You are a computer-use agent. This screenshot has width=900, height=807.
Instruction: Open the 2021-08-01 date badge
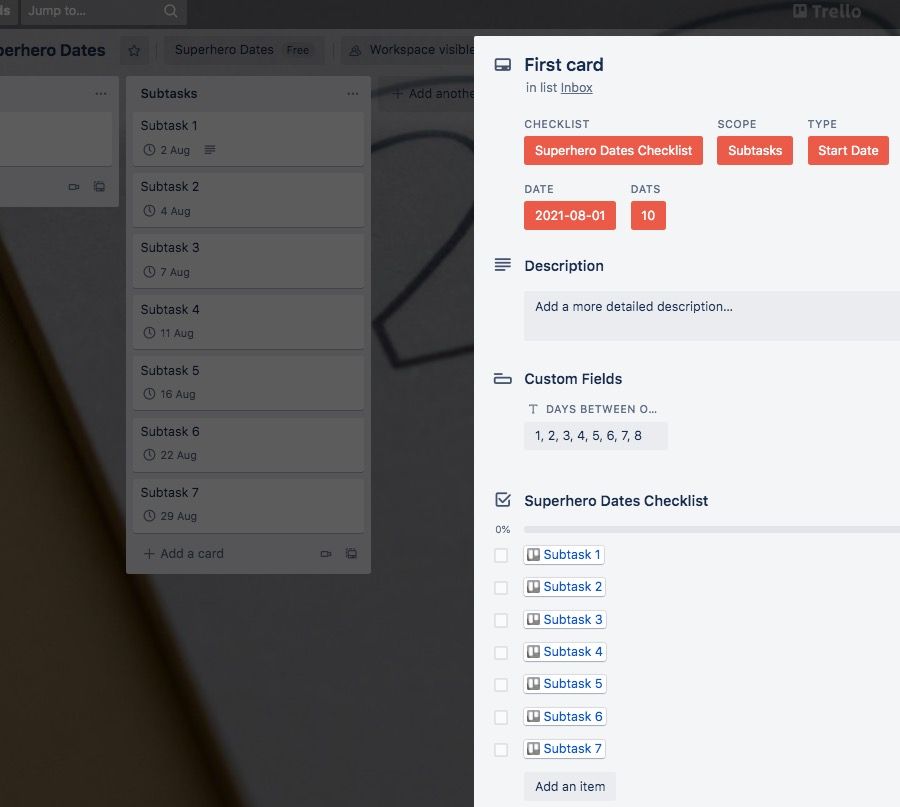pos(569,215)
